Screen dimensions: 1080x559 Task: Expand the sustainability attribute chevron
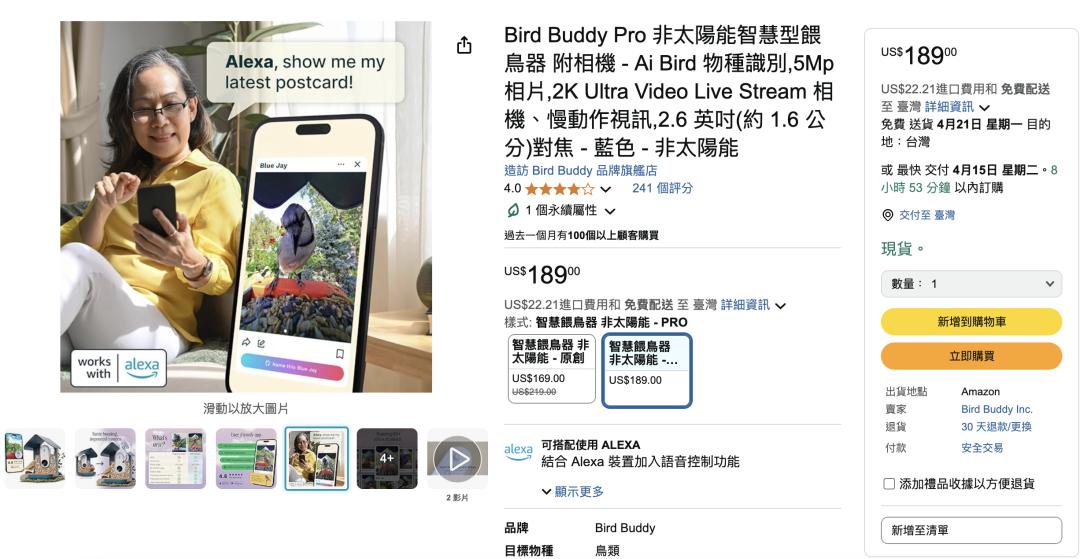coord(610,211)
